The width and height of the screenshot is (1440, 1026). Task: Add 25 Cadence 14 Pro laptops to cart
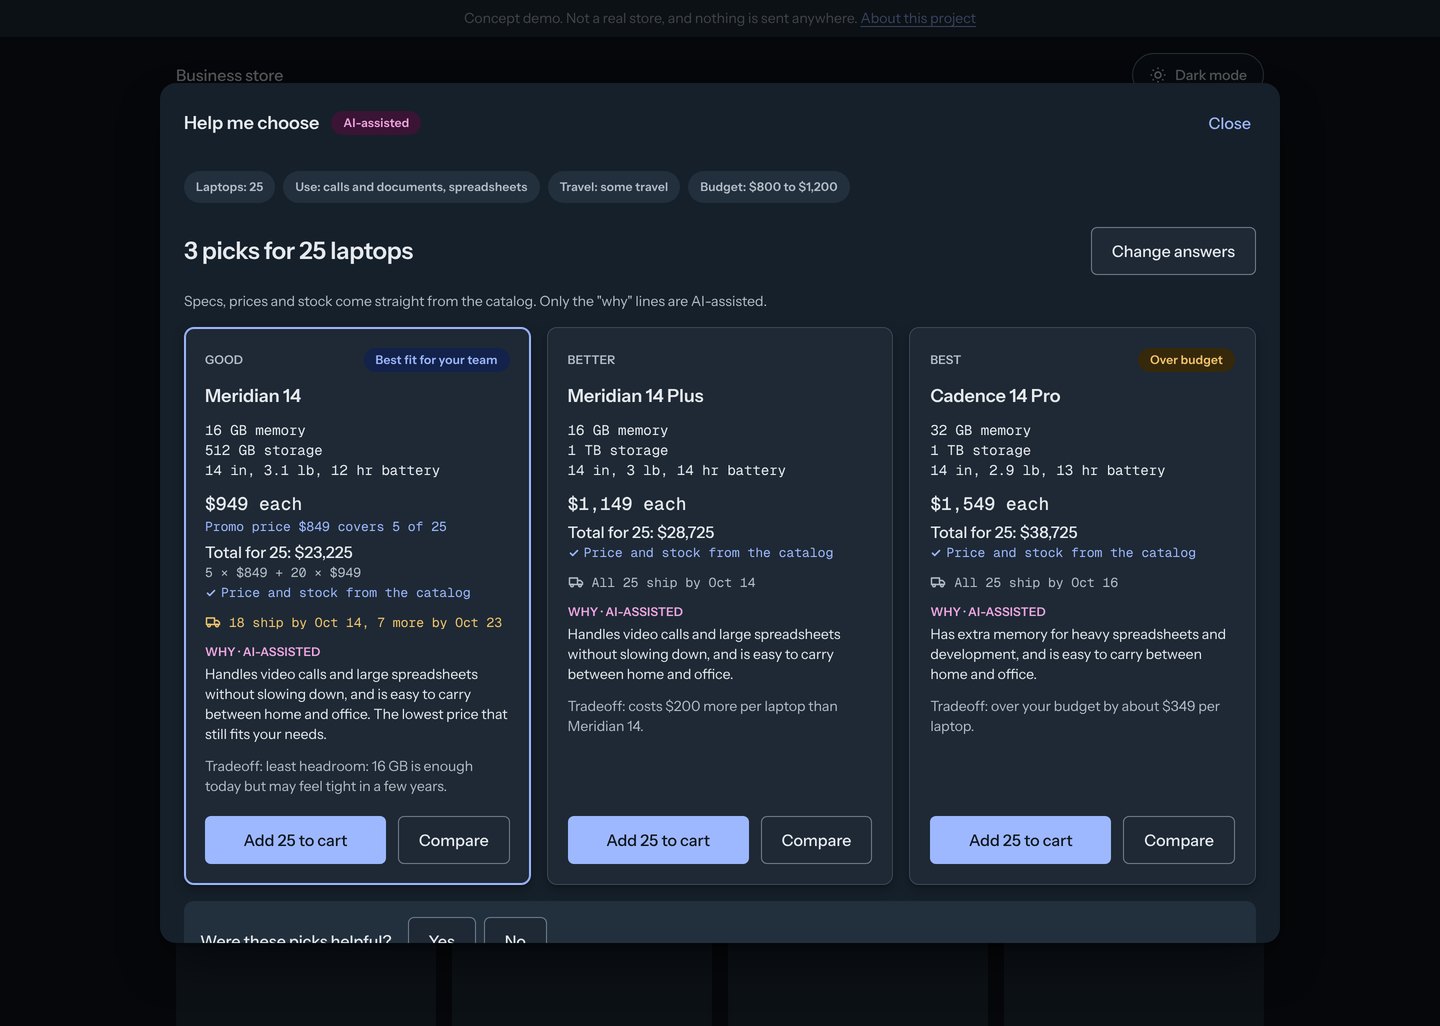[x=1020, y=840]
